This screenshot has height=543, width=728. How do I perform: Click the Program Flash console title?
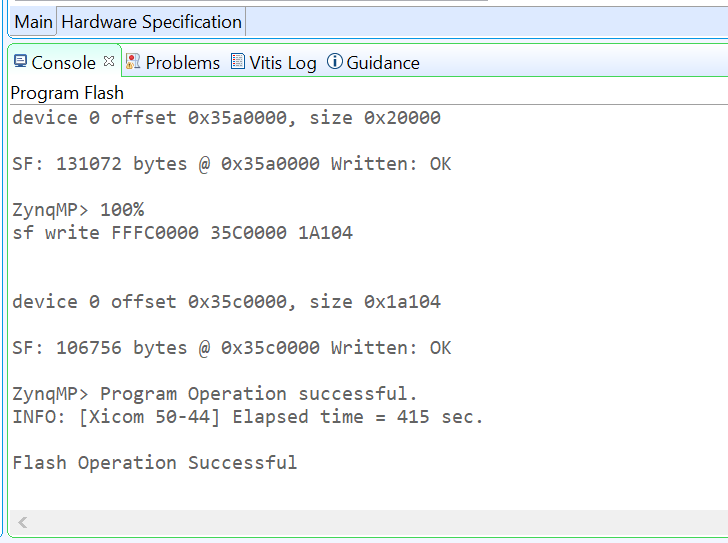click(67, 93)
